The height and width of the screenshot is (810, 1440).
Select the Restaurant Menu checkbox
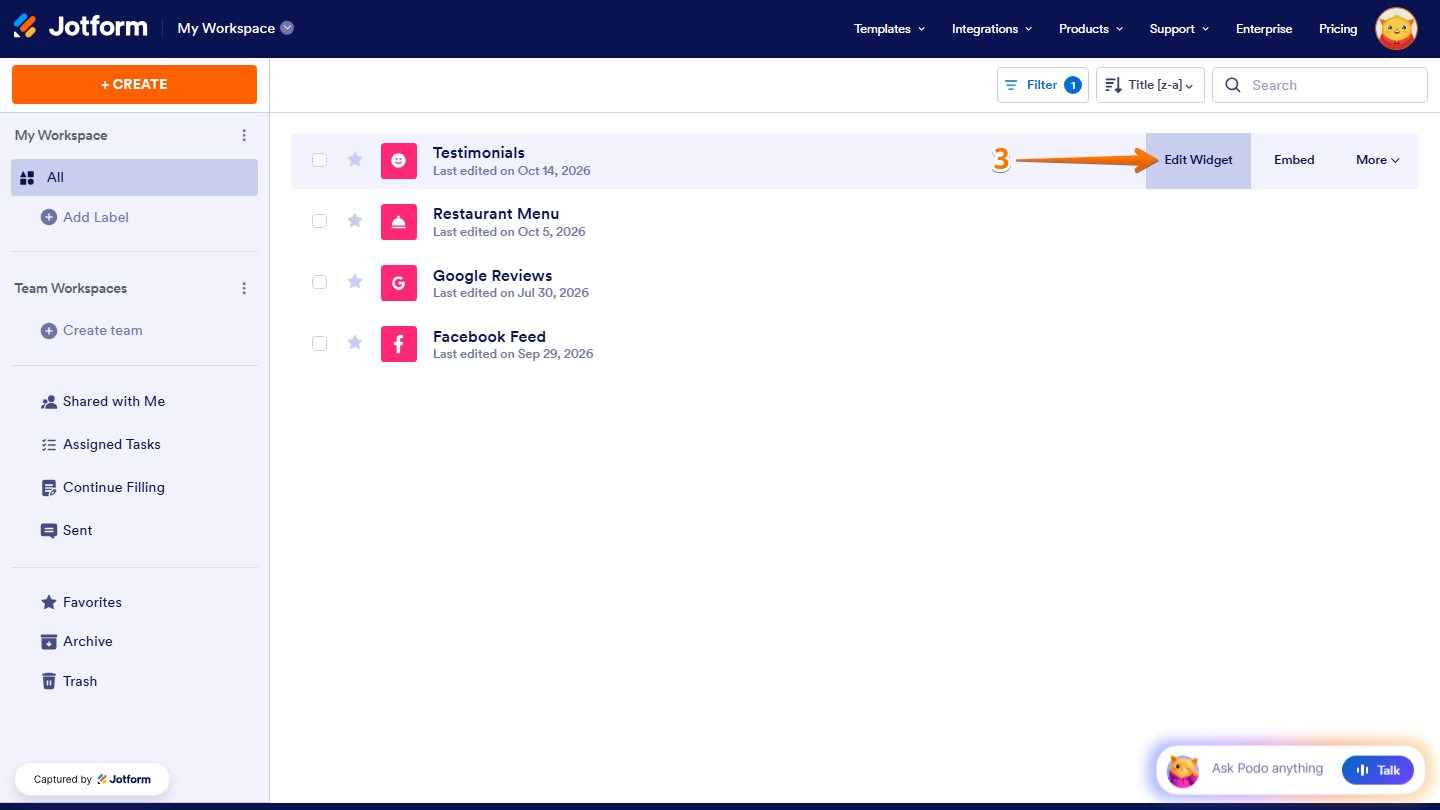pos(320,221)
